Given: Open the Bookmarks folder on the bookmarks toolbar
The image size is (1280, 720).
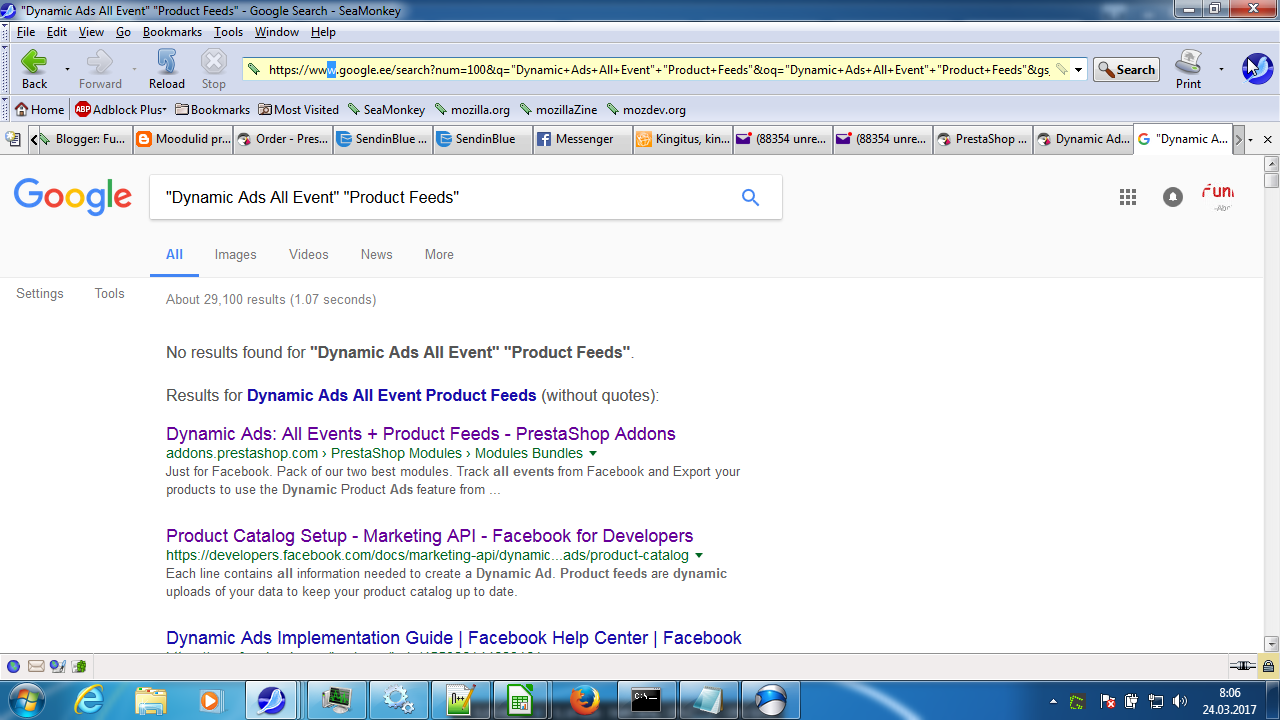Looking at the screenshot, I should 212,110.
